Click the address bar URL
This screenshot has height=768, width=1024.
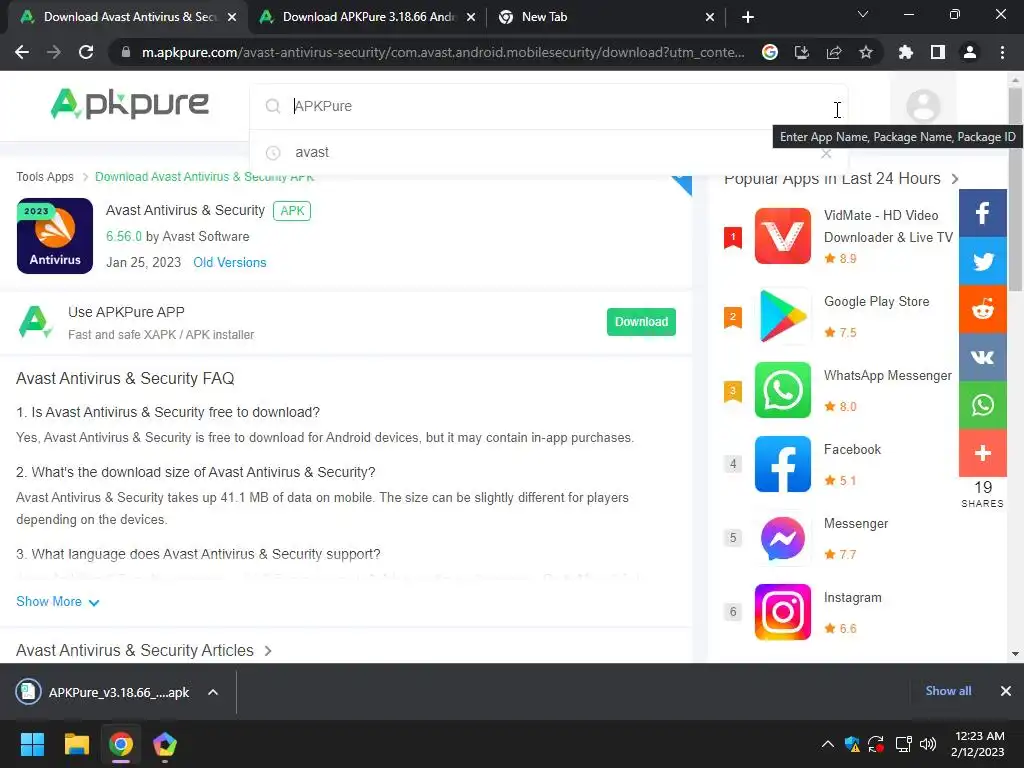tap(443, 52)
